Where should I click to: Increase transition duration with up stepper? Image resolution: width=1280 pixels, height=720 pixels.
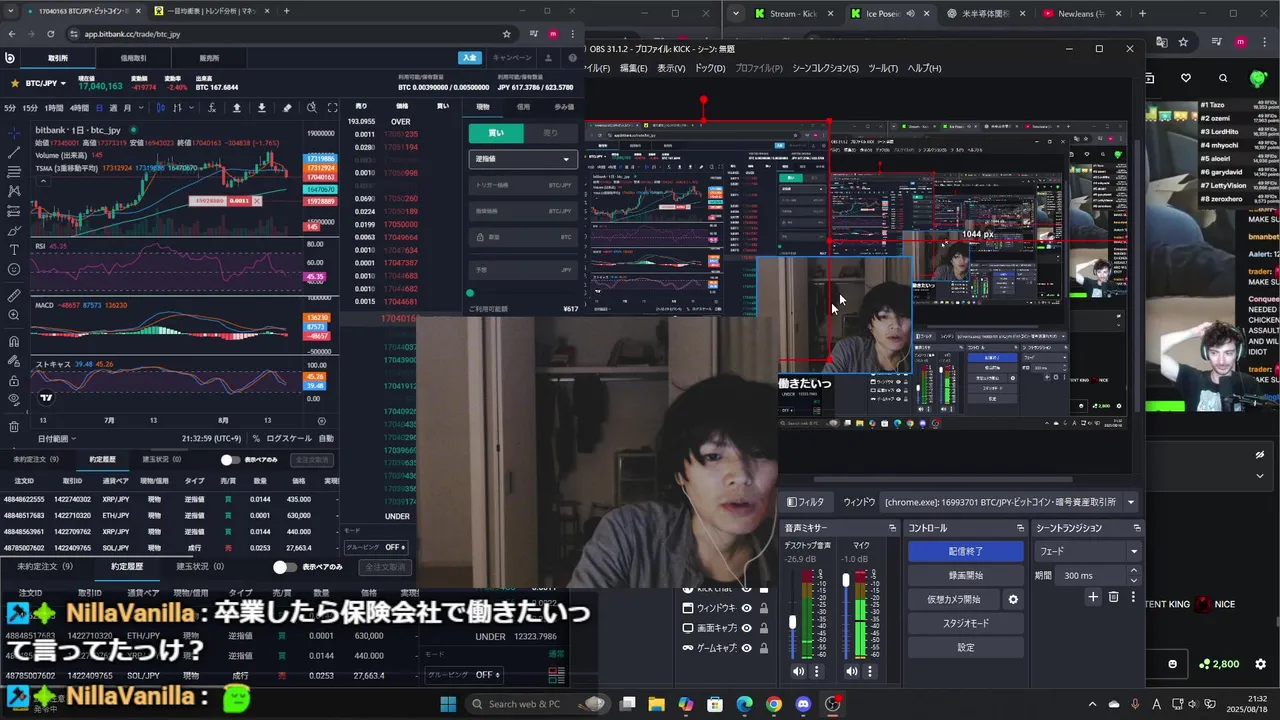point(1133,571)
